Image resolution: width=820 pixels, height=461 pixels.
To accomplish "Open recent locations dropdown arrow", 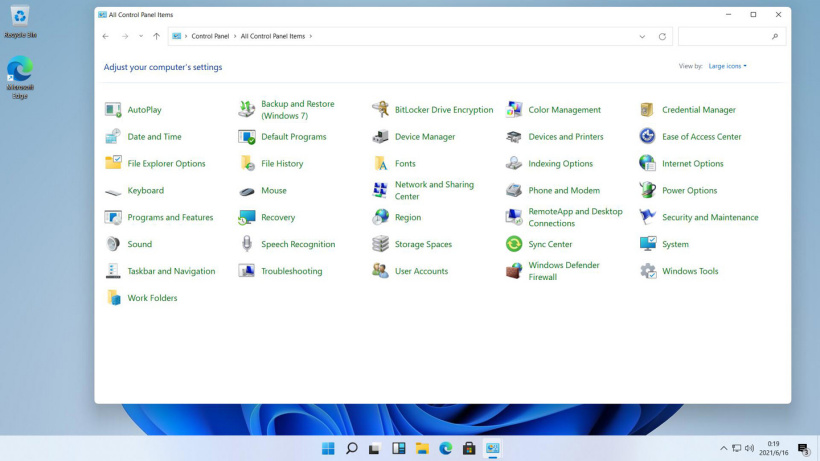I will coord(141,36).
